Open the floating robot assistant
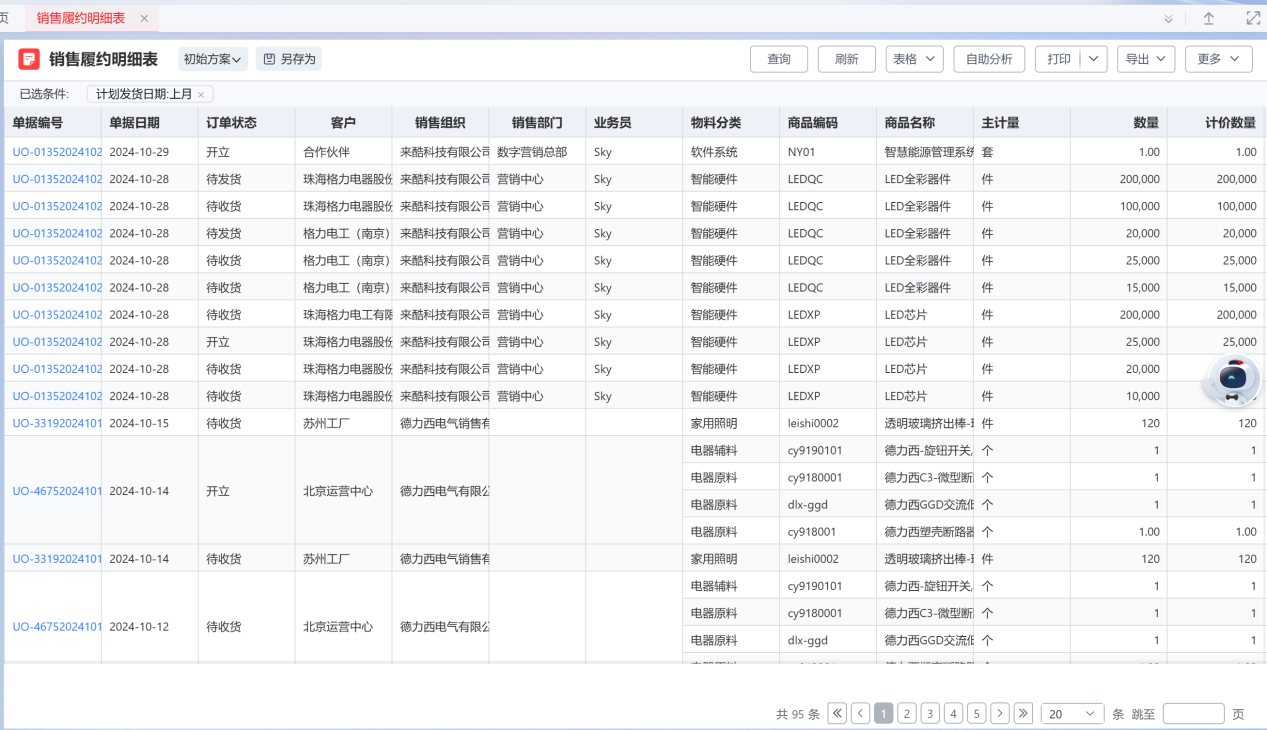This screenshot has width=1267, height=730. click(1234, 379)
